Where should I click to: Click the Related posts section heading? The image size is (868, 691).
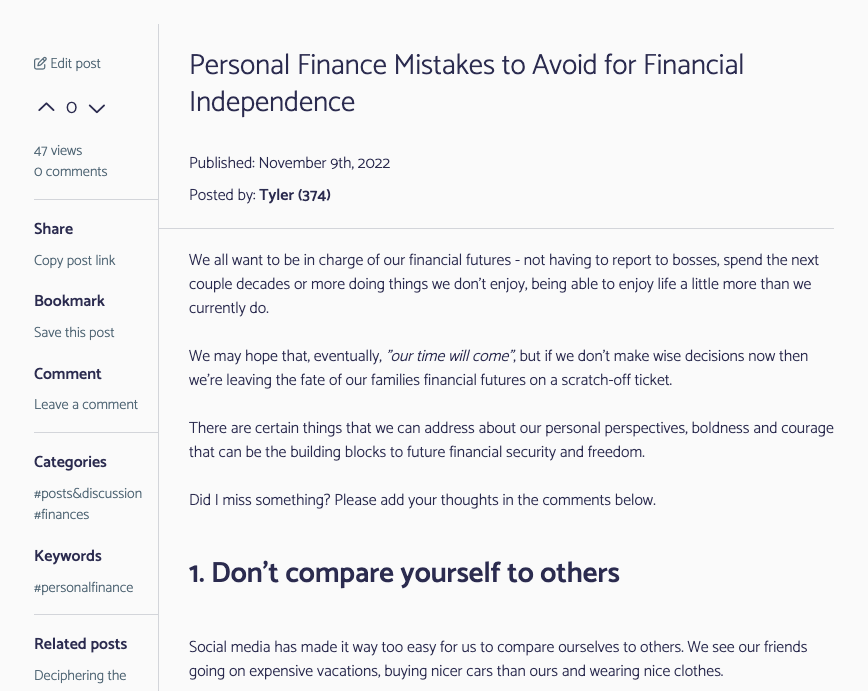tap(81, 644)
